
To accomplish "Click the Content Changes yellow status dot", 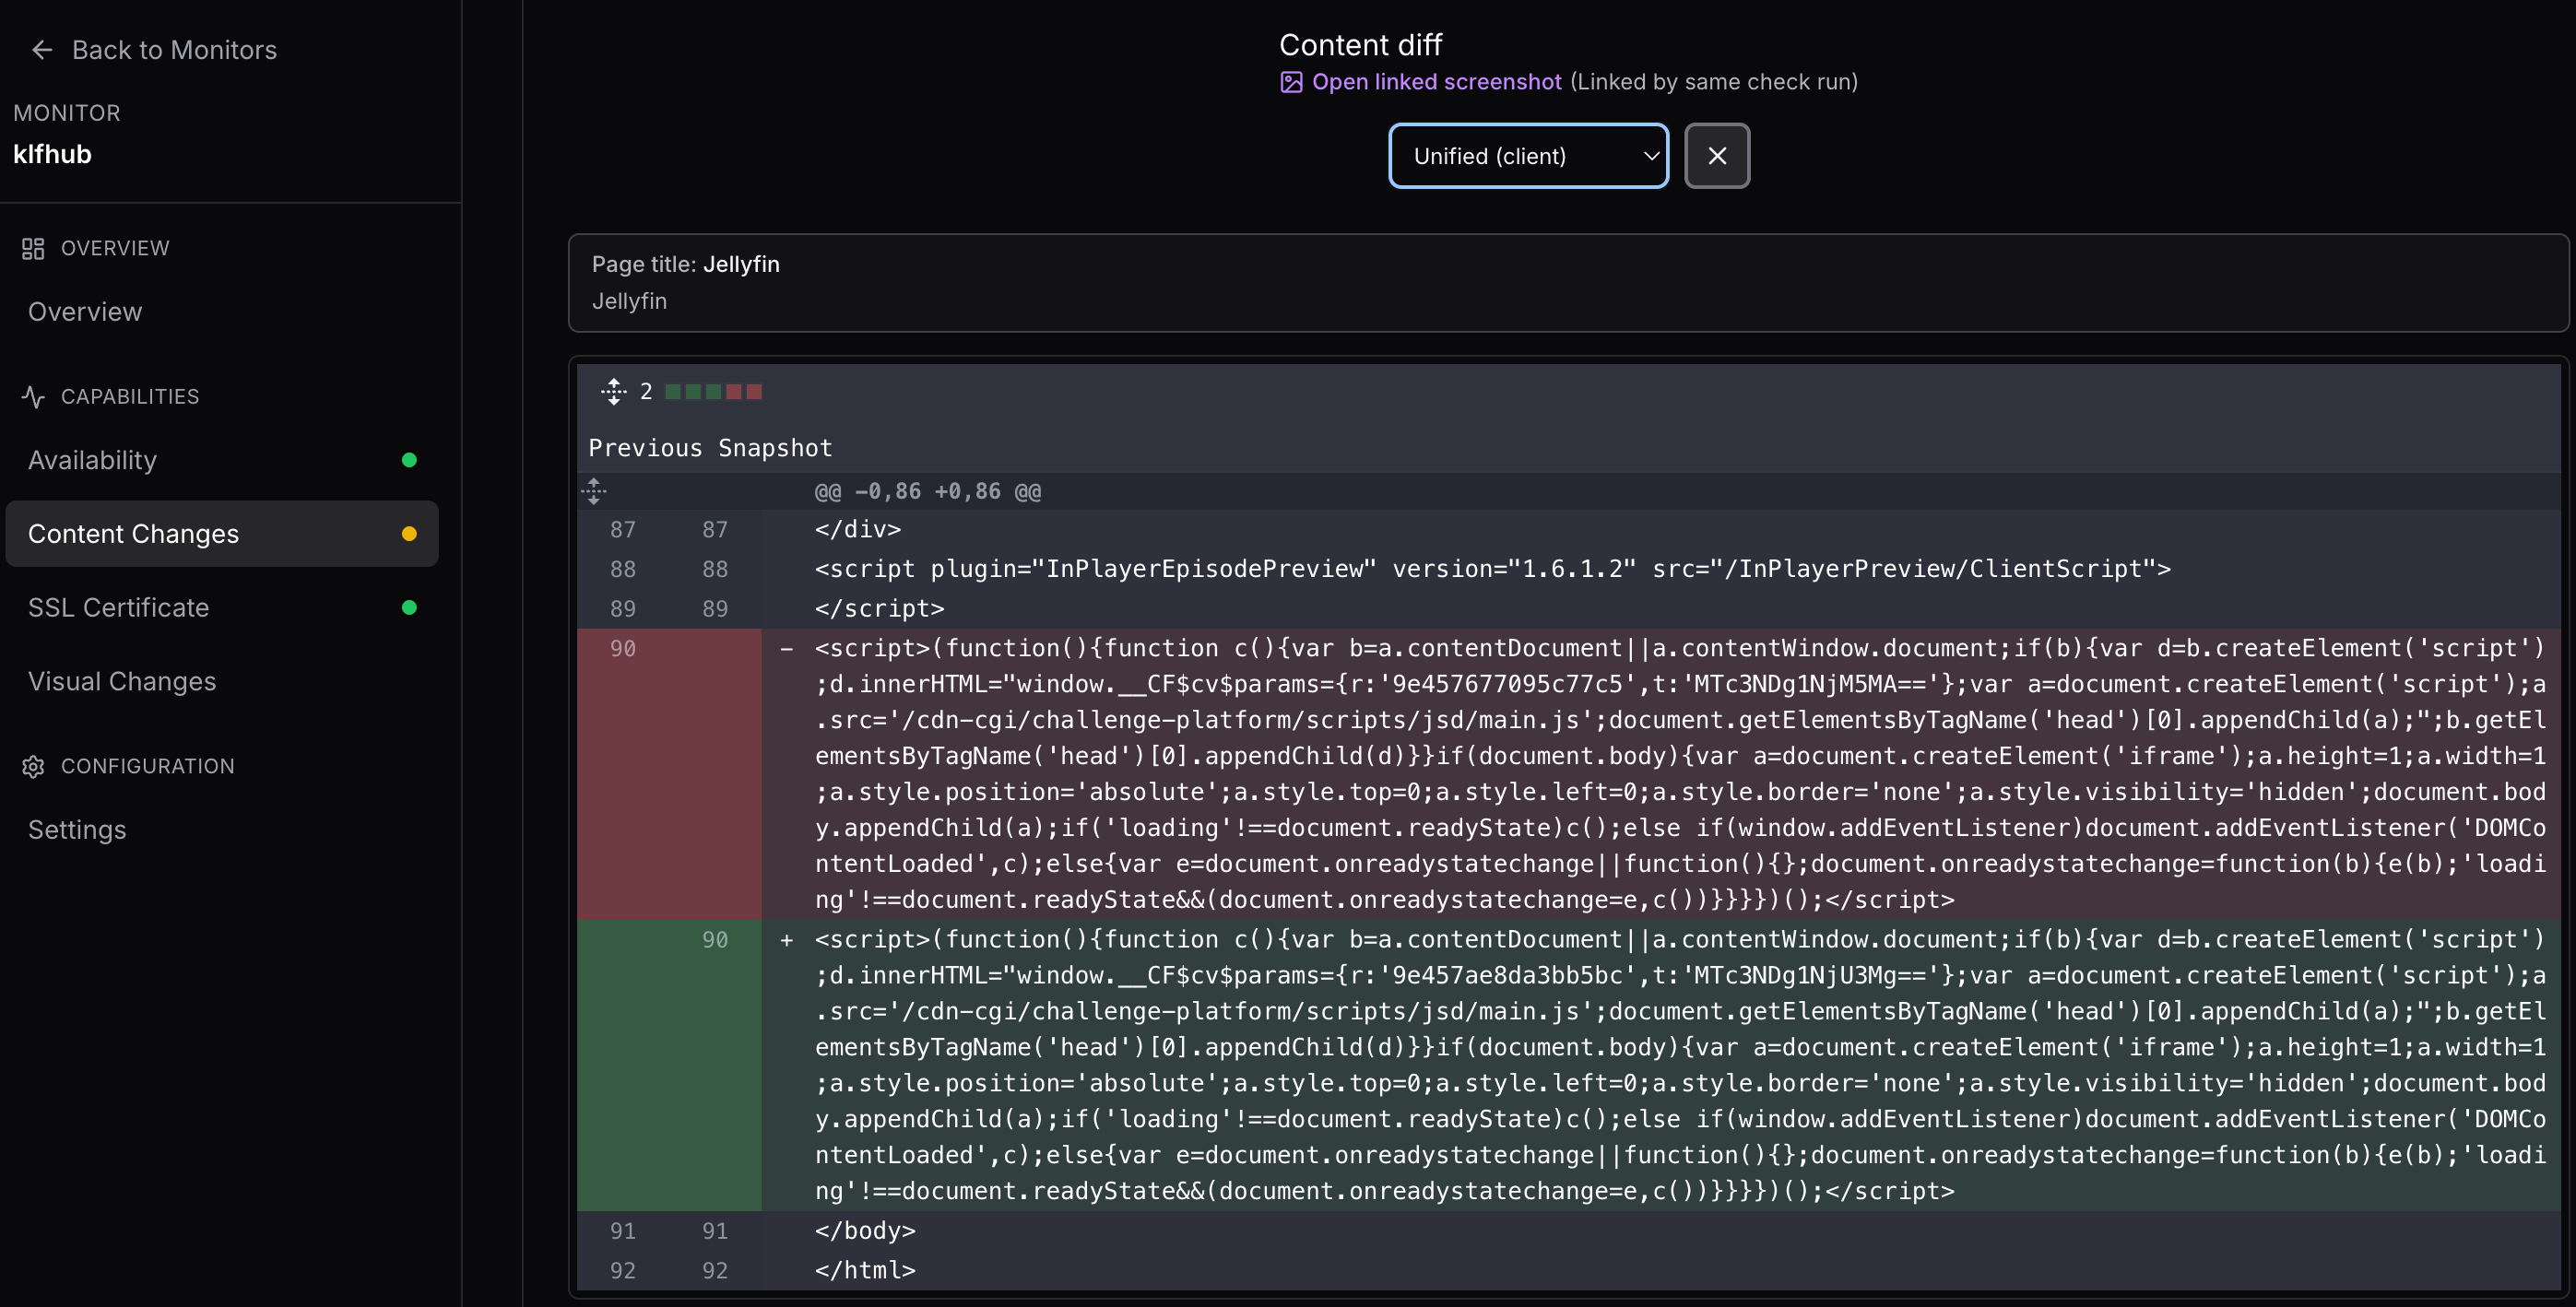I will 409,534.
